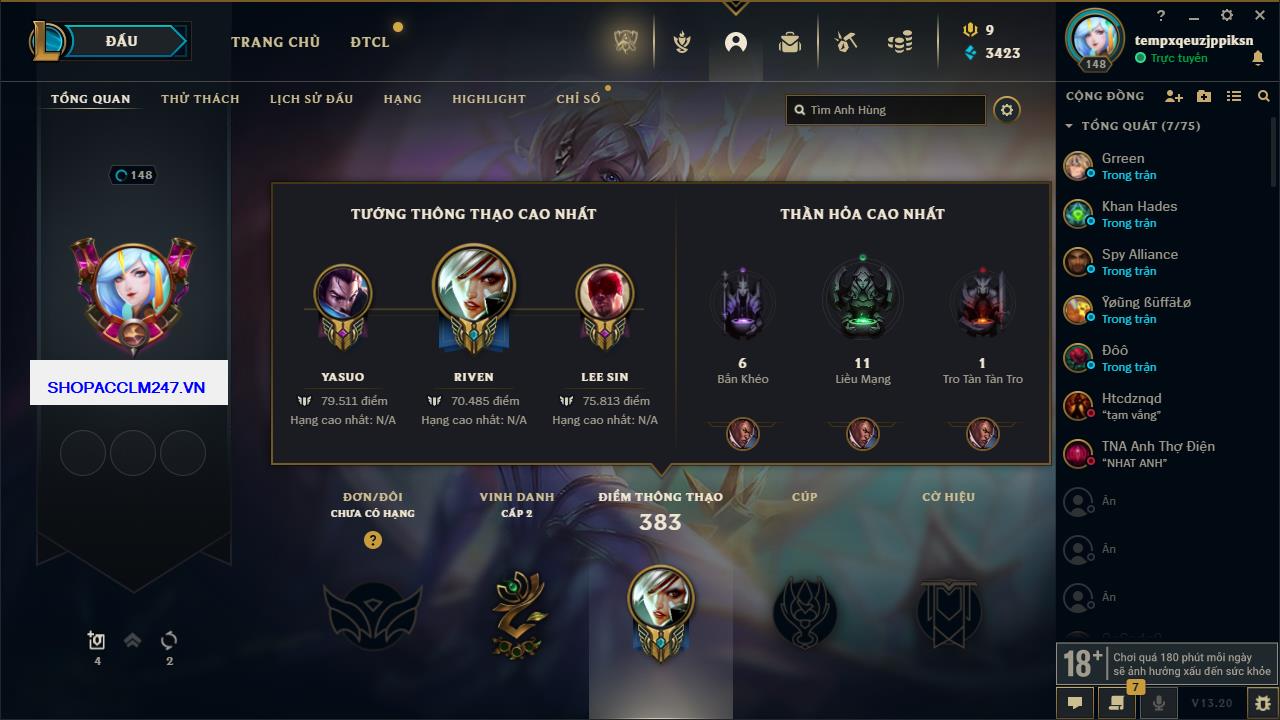This screenshot has width=1280, height=720.
Task: Open the chat bubble panel button
Action: click(1075, 703)
